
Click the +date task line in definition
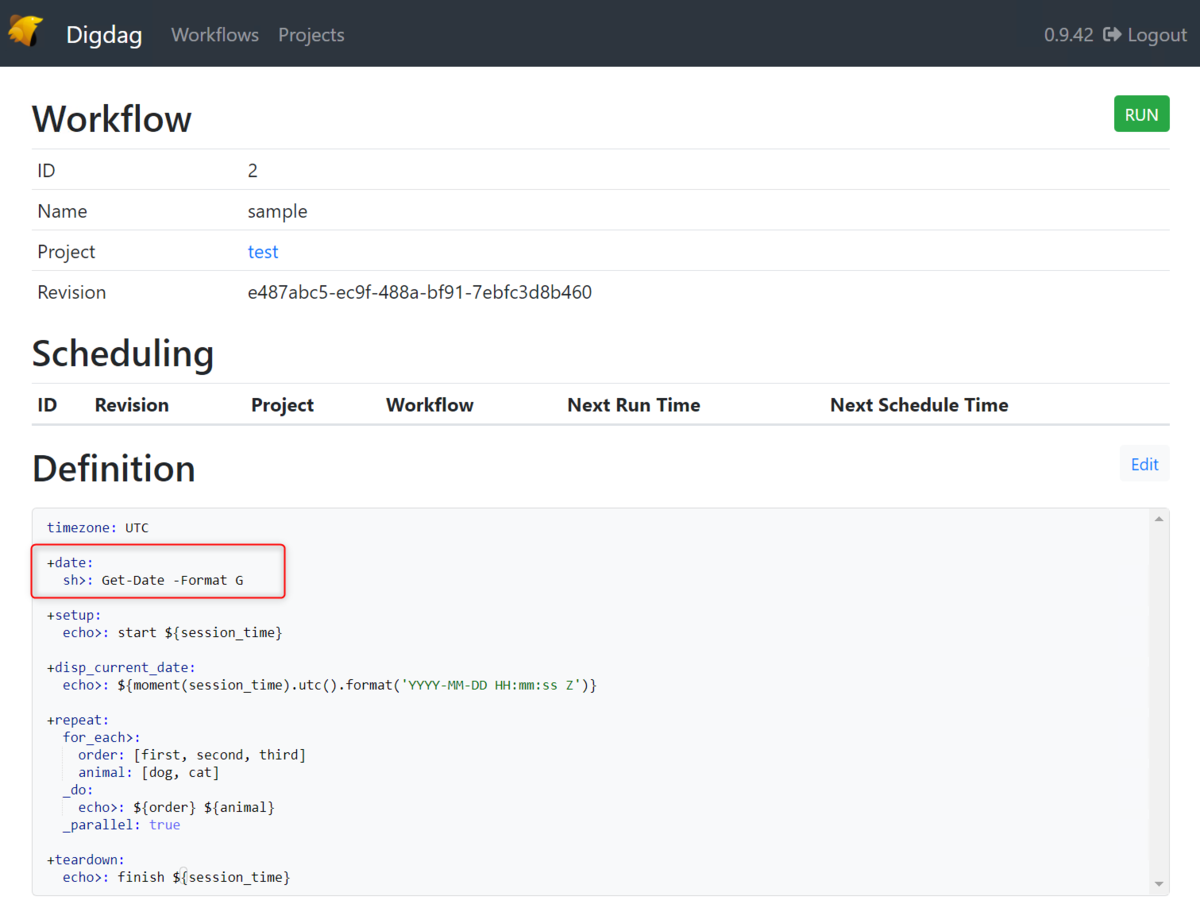70,563
